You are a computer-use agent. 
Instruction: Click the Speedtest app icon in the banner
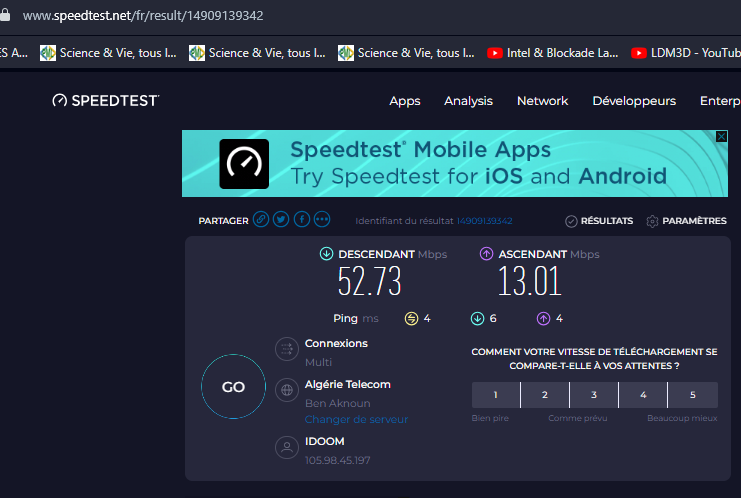point(244,164)
